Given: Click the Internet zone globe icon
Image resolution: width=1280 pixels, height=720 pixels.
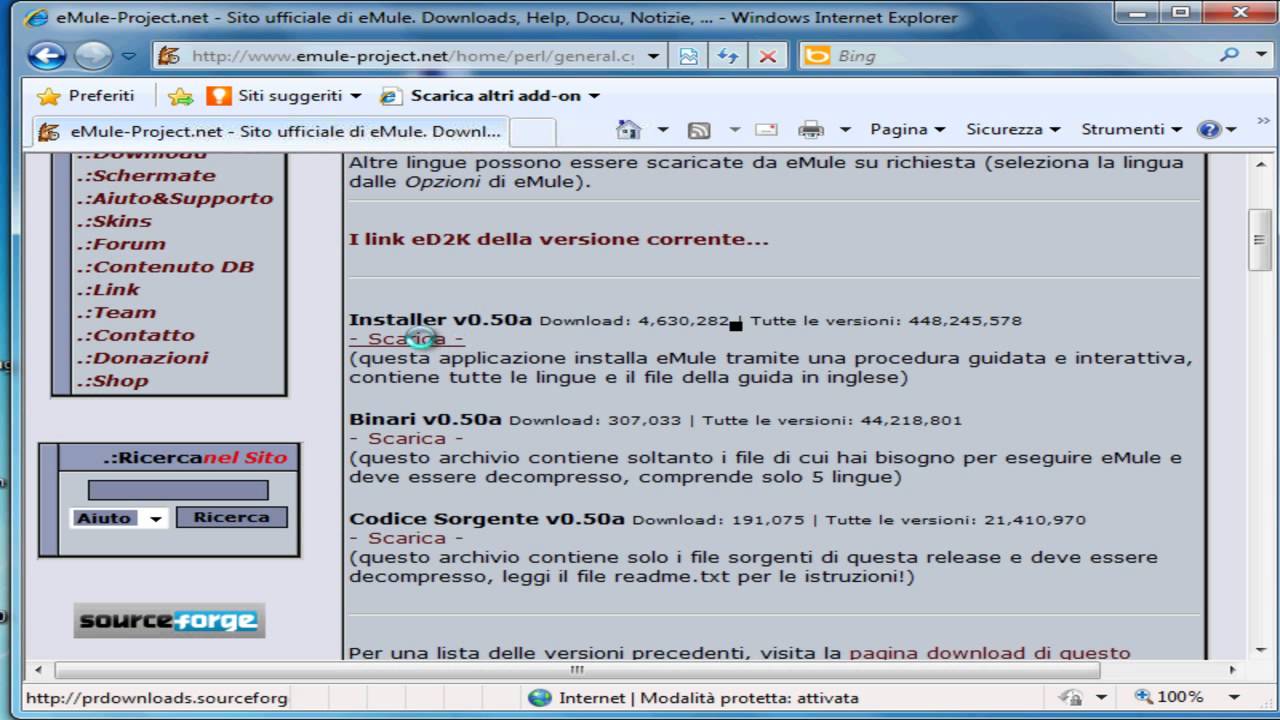Looking at the screenshot, I should click(540, 698).
